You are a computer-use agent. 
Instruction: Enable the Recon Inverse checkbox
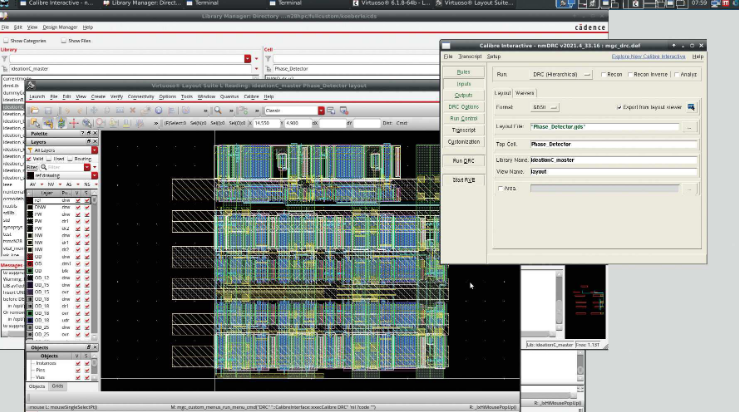tap(630, 74)
